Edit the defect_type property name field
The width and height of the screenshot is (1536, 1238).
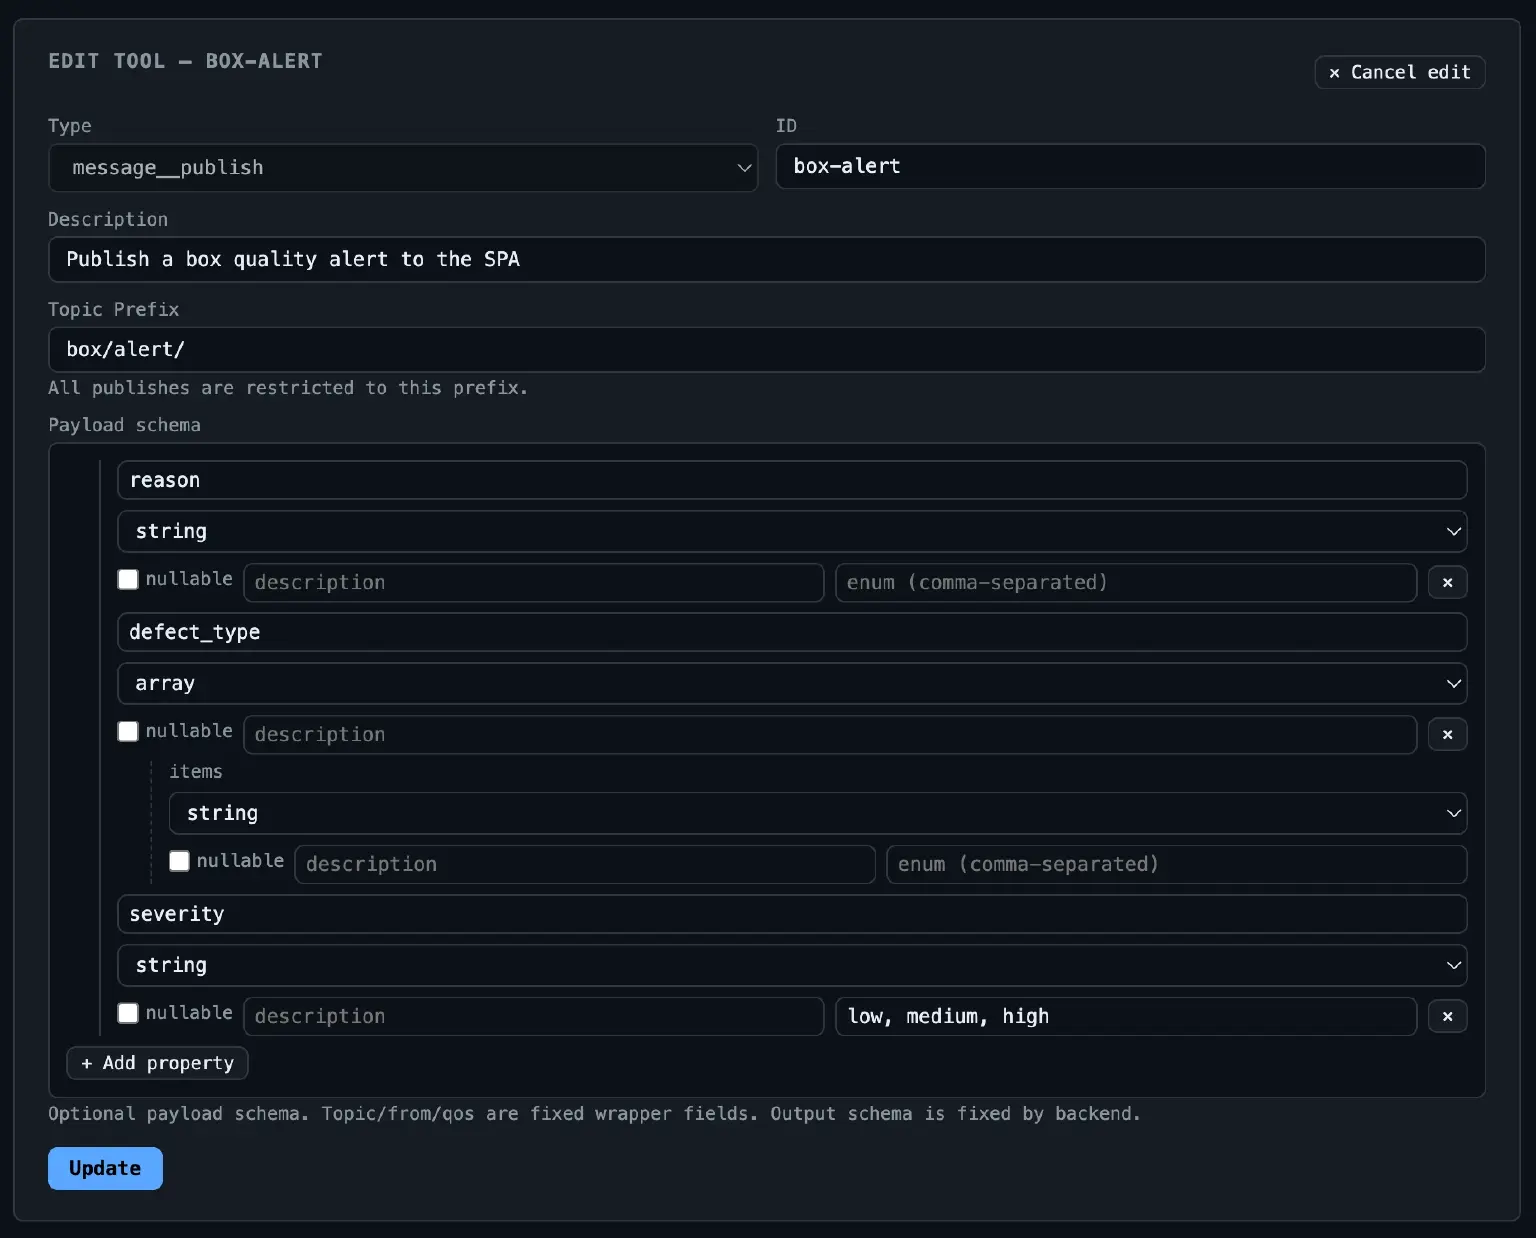(792, 632)
